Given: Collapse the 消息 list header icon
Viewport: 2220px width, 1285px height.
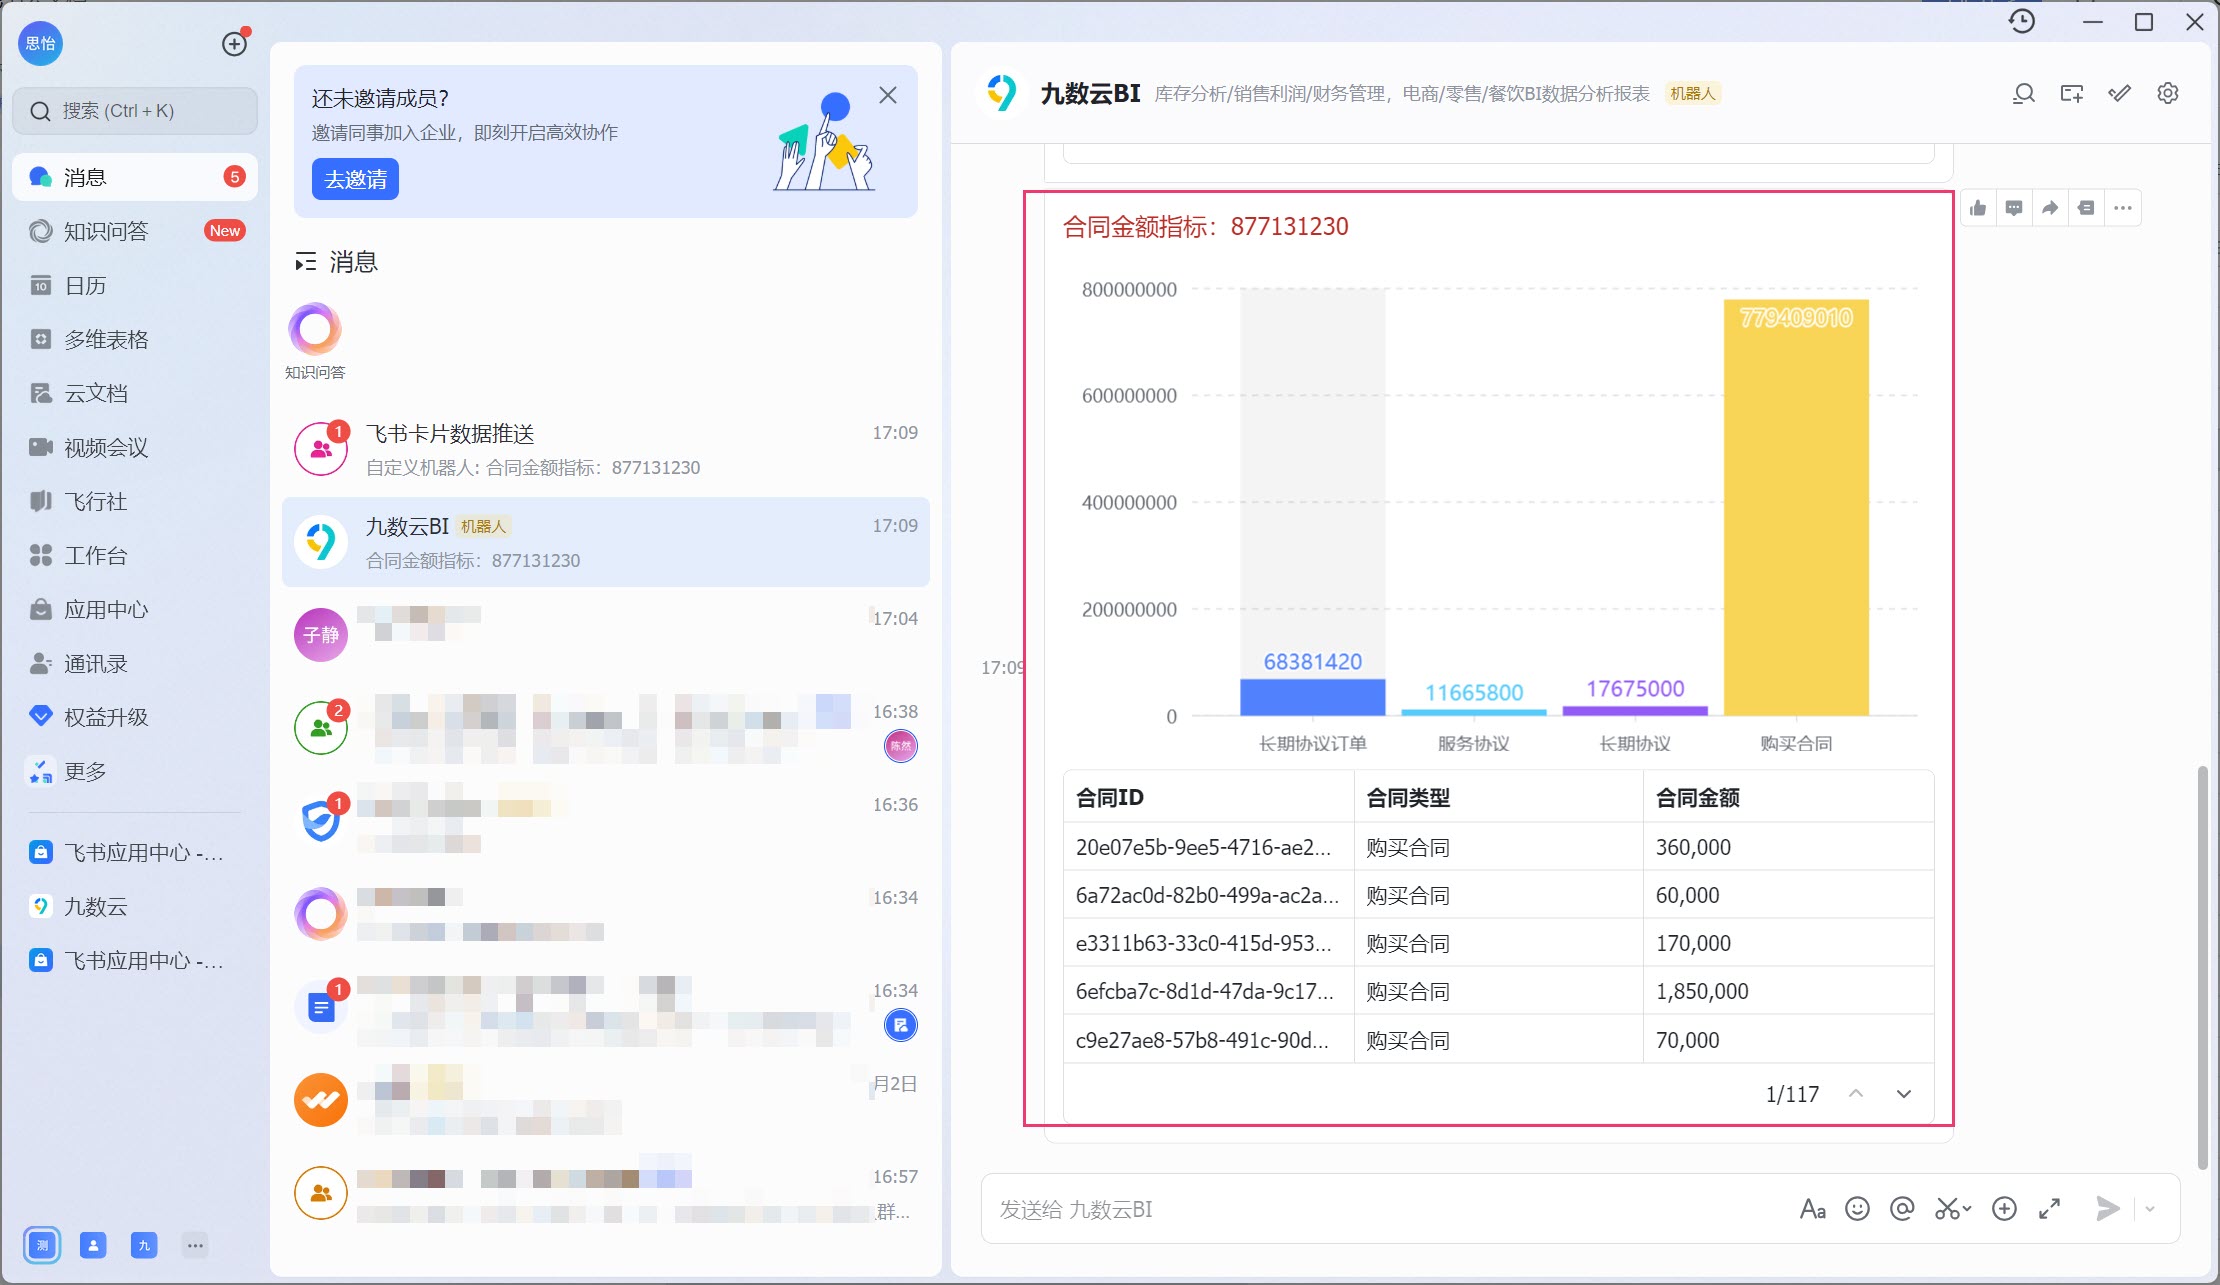Looking at the screenshot, I should [305, 262].
